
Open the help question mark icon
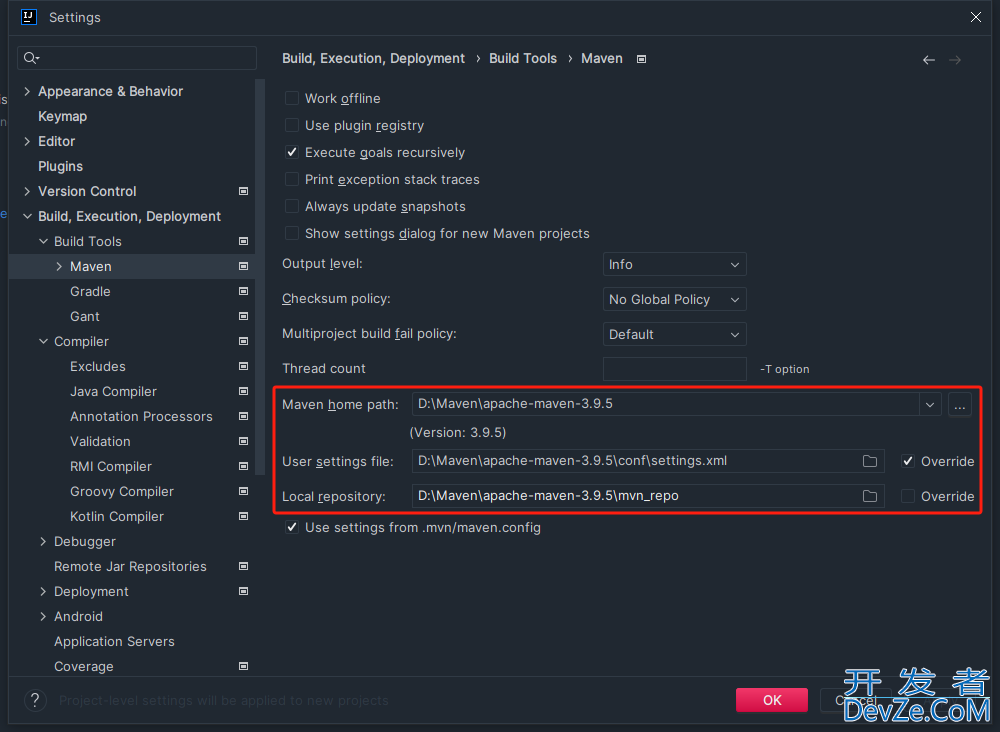click(x=35, y=700)
